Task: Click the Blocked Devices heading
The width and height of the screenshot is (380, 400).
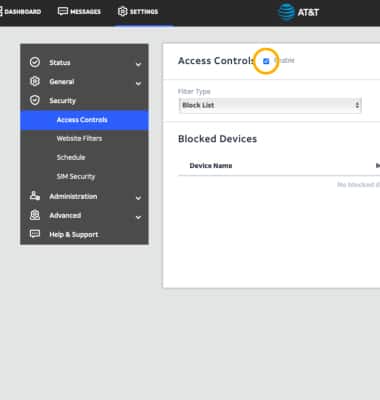Action: click(x=217, y=139)
